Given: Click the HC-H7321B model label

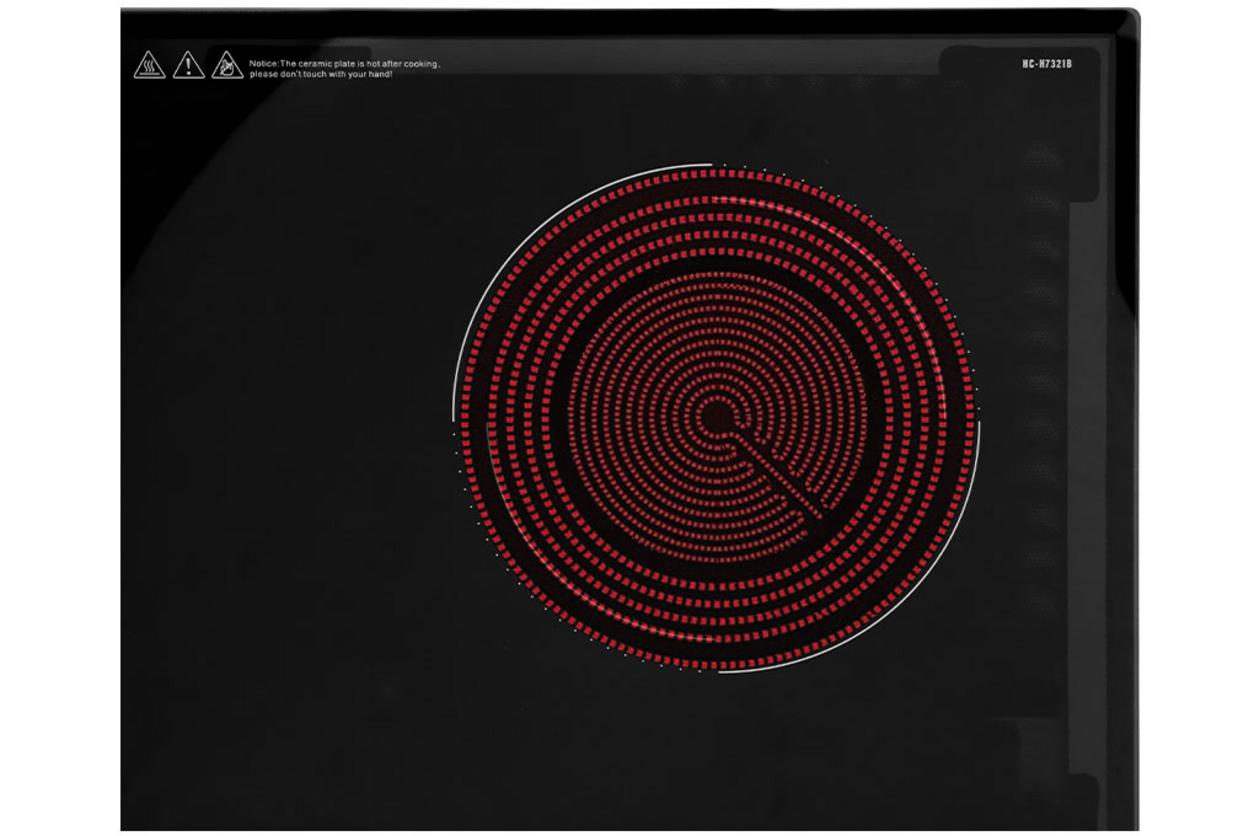Looking at the screenshot, I should tap(1047, 64).
